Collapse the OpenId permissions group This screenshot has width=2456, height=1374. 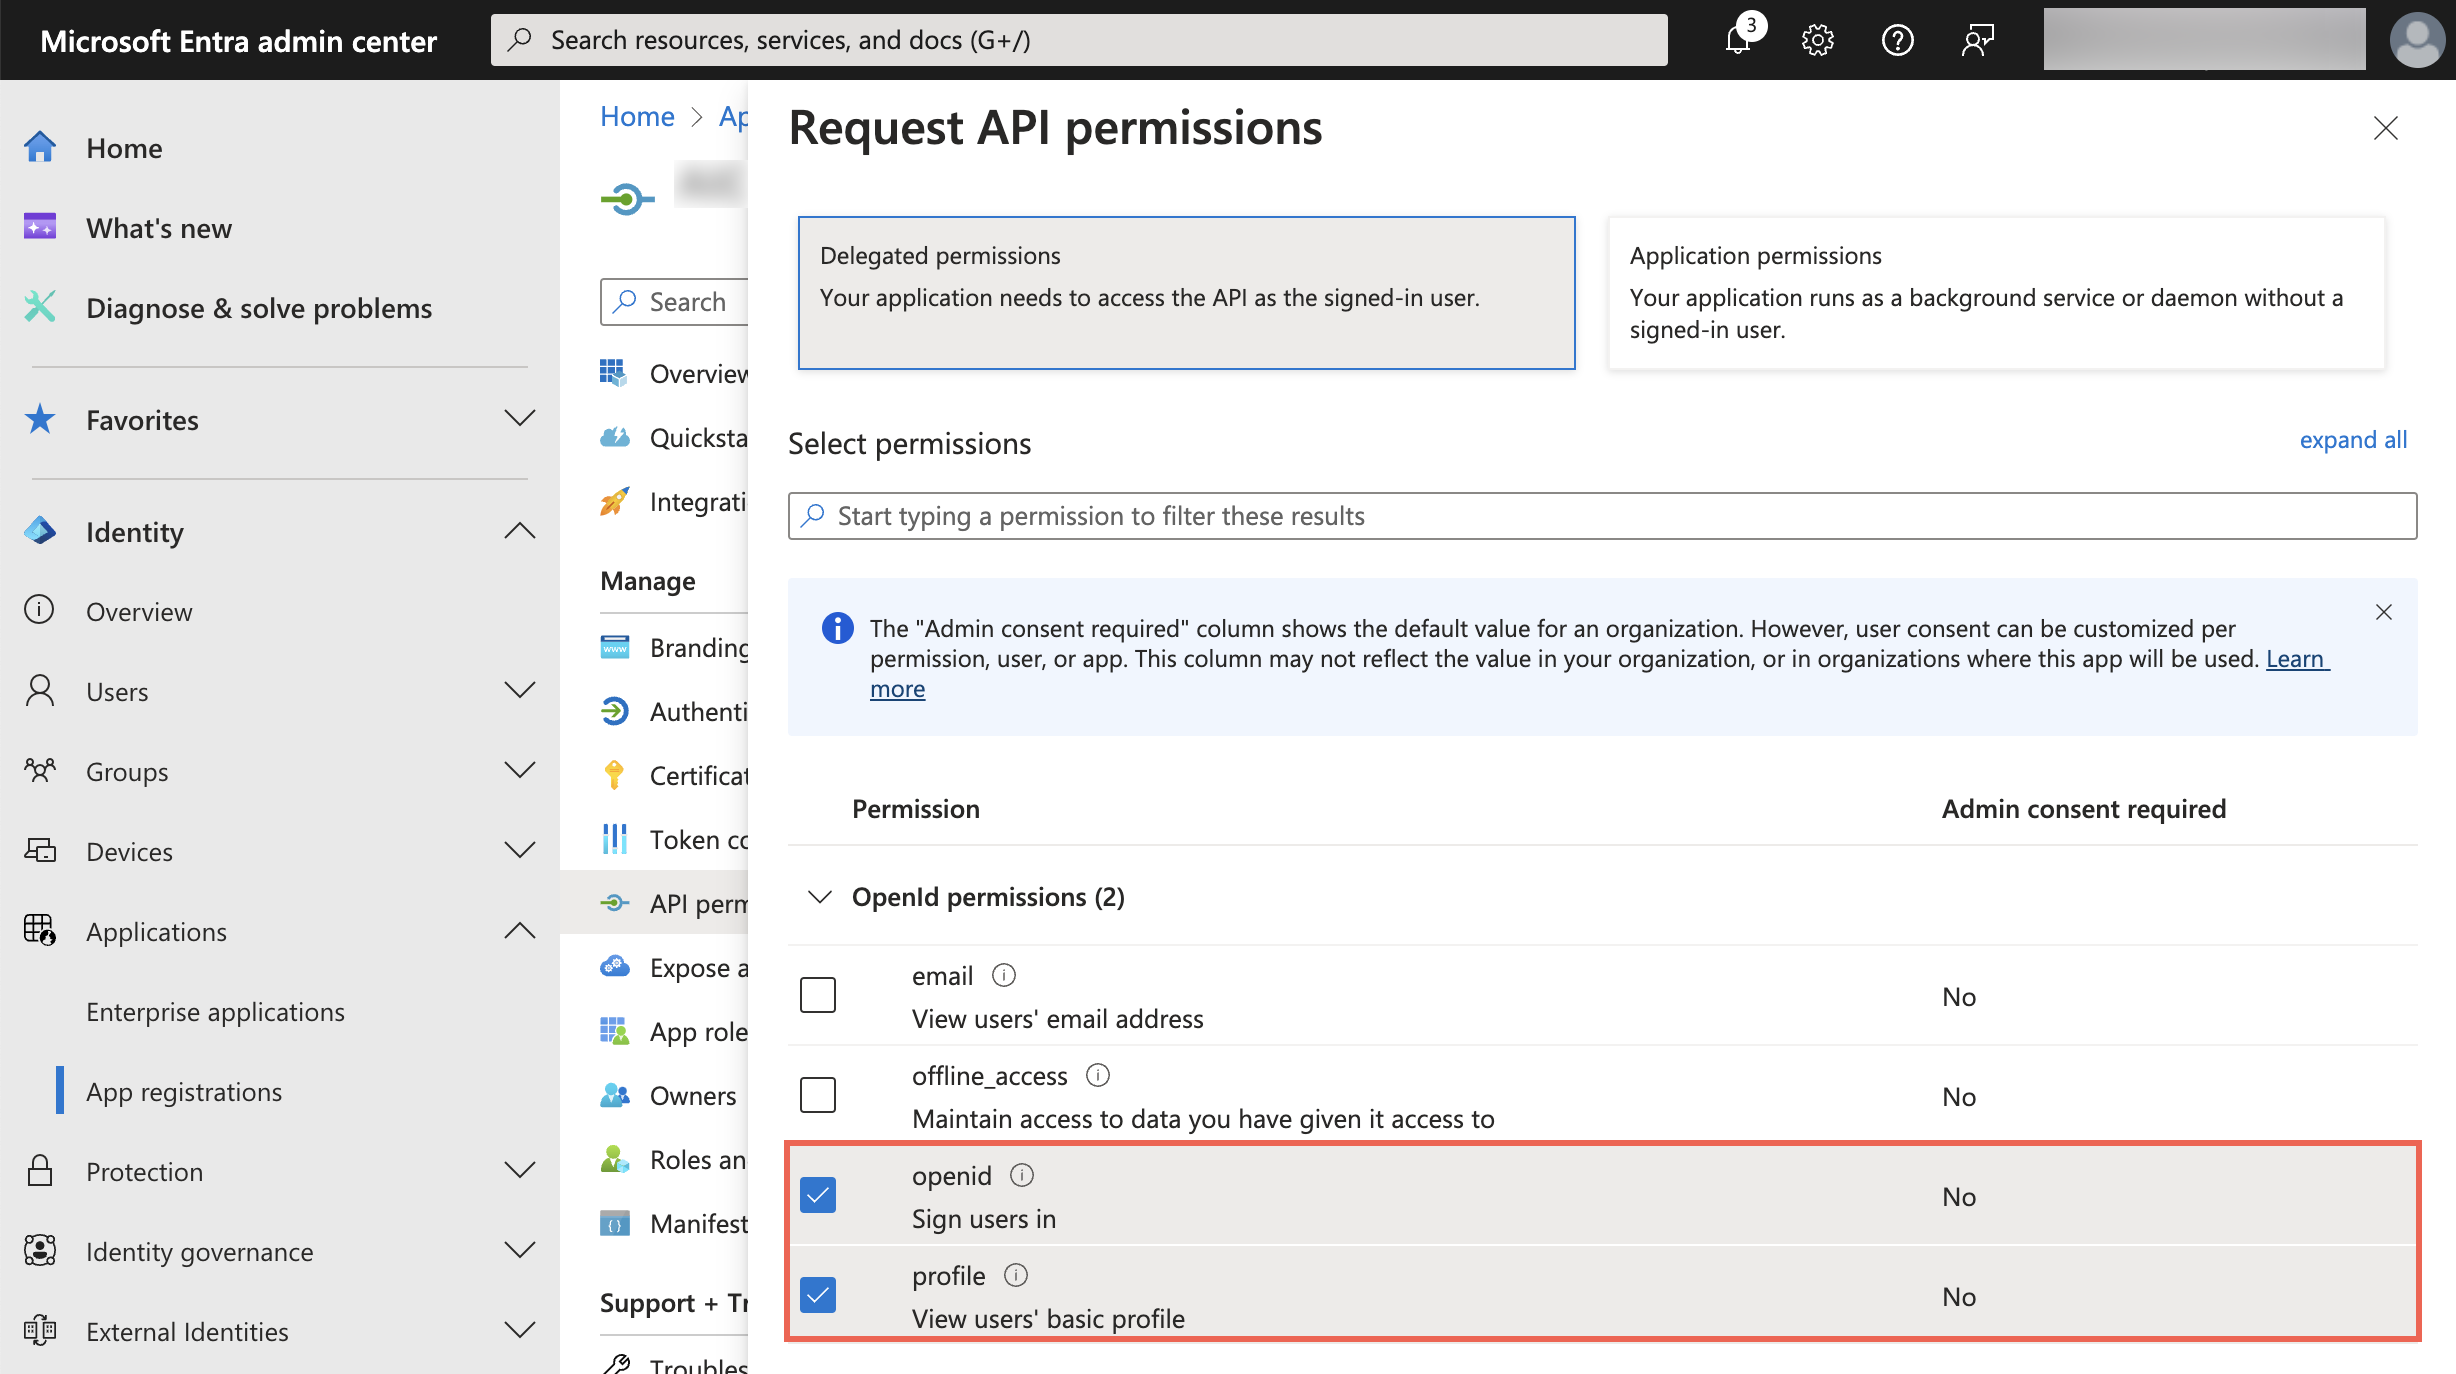[819, 897]
